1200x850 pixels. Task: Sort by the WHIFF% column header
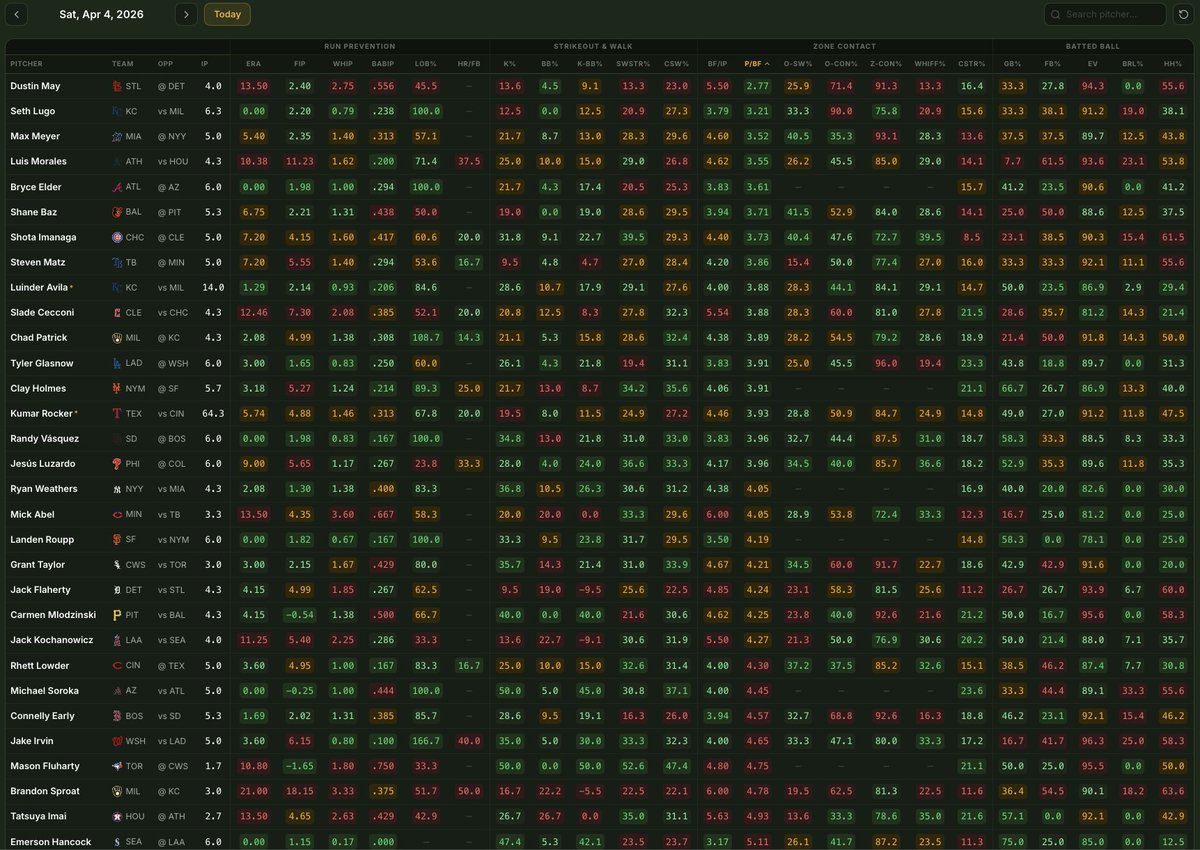(930, 63)
